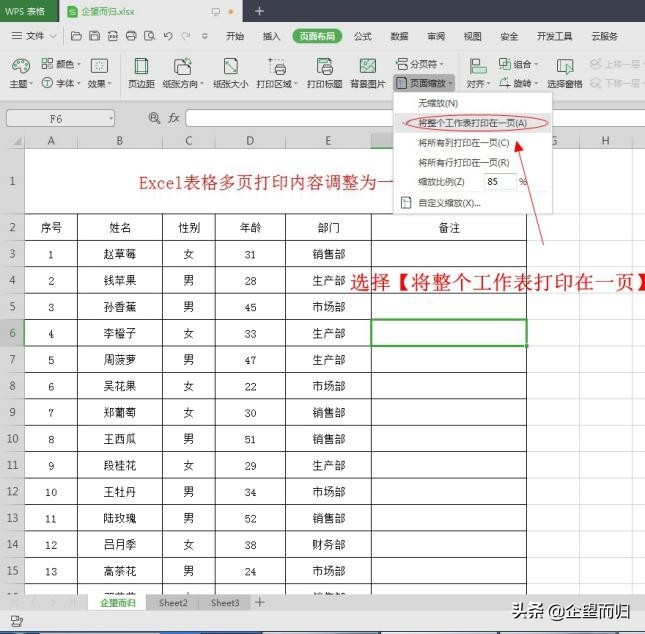Switch to the 插入 ribbon tab
The width and height of the screenshot is (645, 634).
tap(271, 36)
